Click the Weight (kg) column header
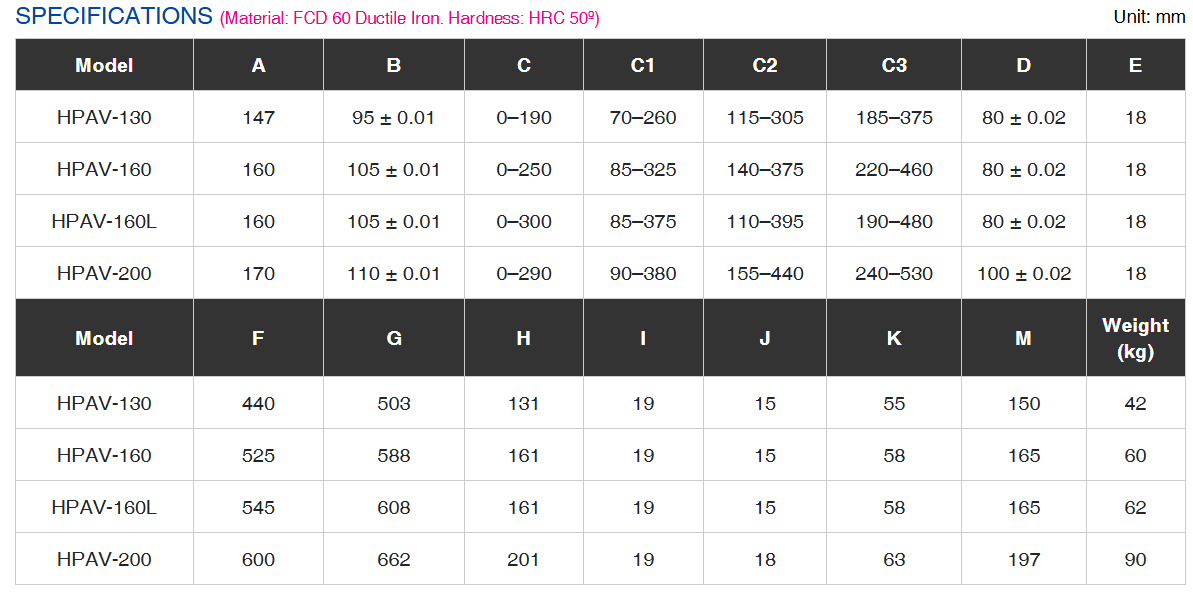Image resolution: width=1193 pixels, height=598 pixels. tap(1135, 338)
